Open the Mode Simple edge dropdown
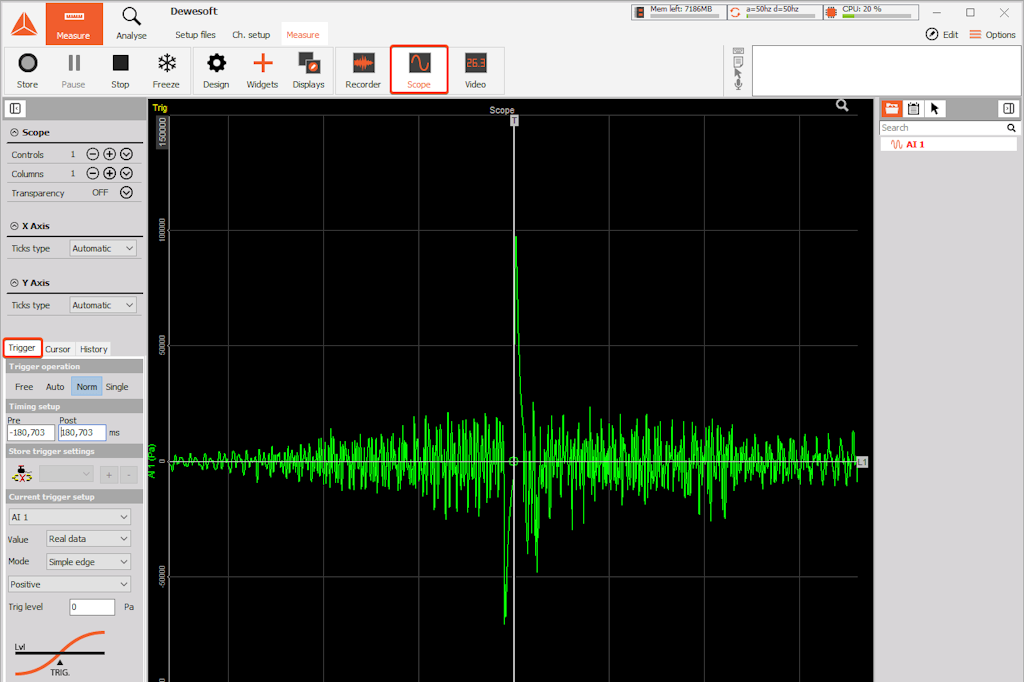The height and width of the screenshot is (682, 1024). (88, 562)
